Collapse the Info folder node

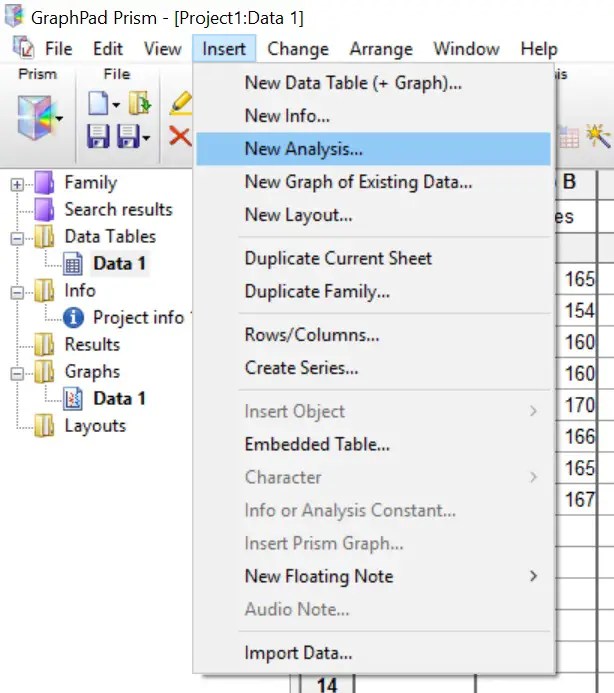click(x=17, y=293)
